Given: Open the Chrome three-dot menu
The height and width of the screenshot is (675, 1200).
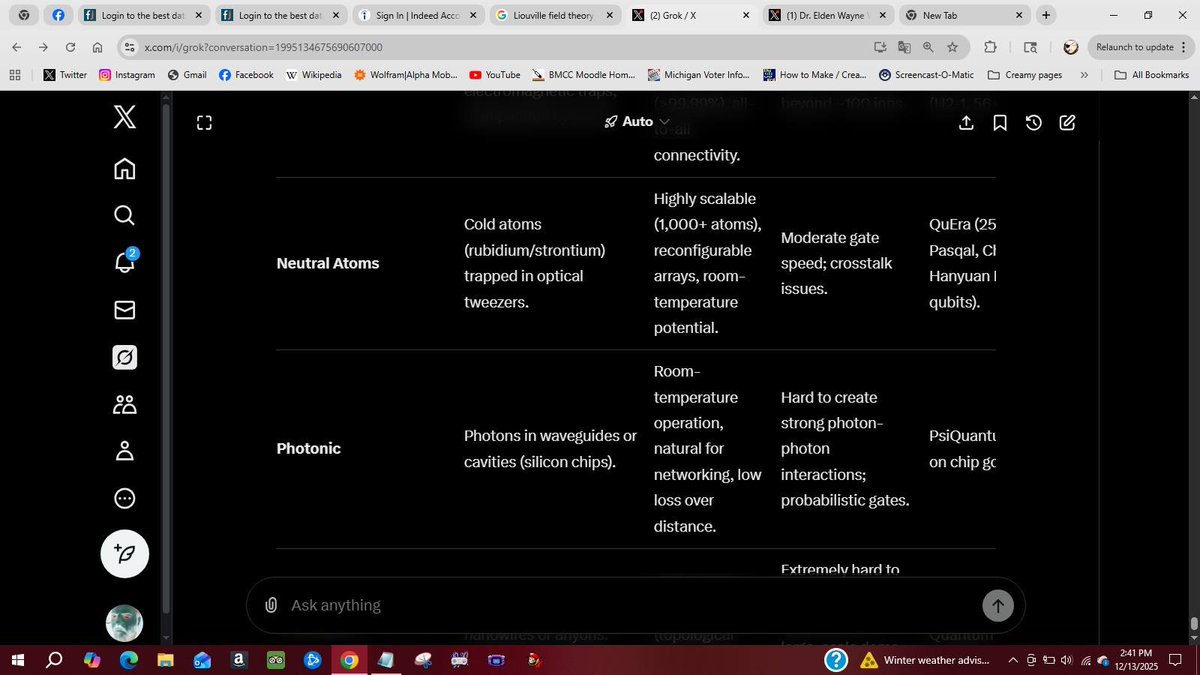Looking at the screenshot, I should 1184,47.
